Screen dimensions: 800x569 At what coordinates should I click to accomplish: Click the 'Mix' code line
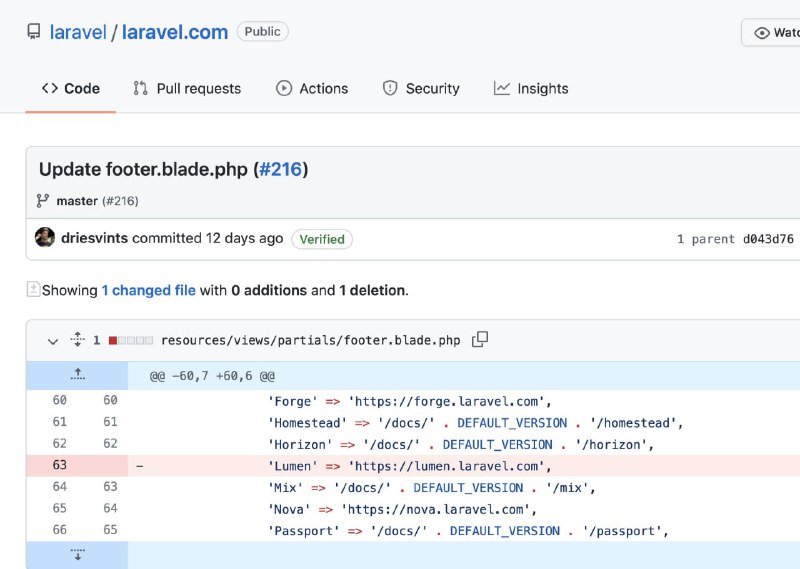pos(432,488)
